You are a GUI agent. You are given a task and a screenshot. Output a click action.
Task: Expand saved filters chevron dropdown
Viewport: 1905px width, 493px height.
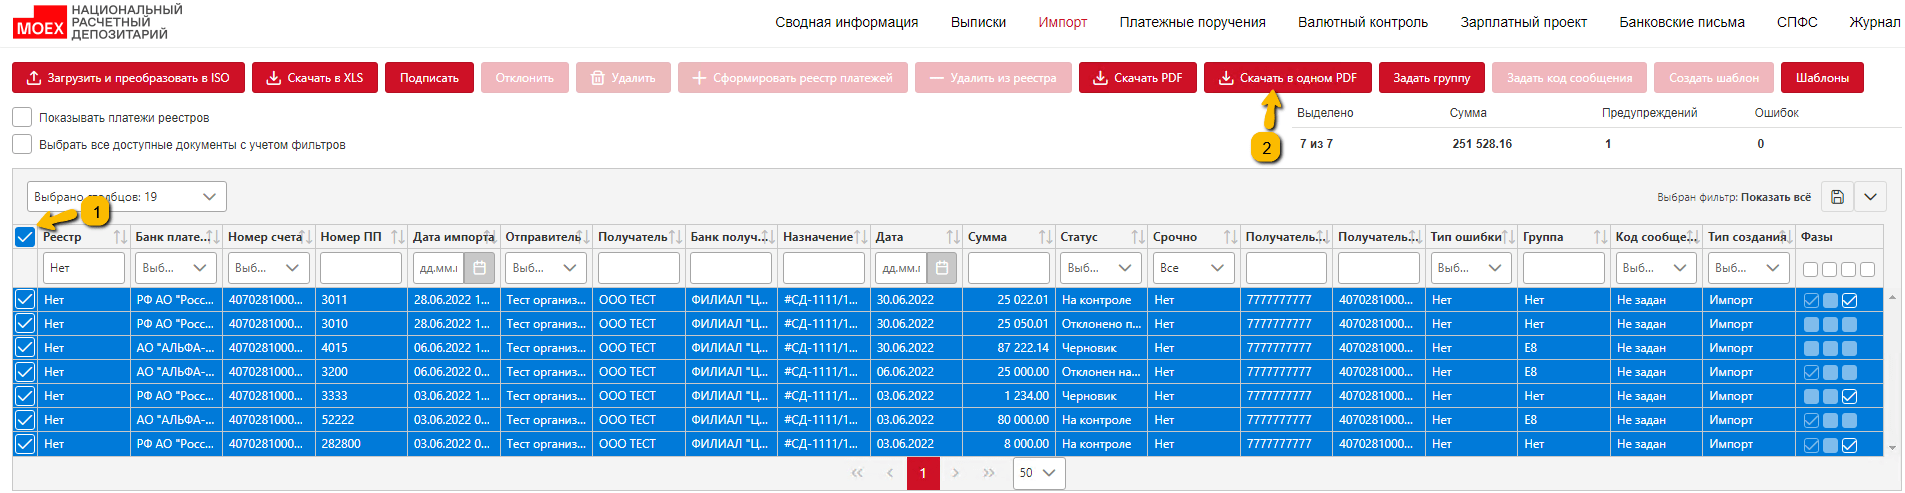1870,197
